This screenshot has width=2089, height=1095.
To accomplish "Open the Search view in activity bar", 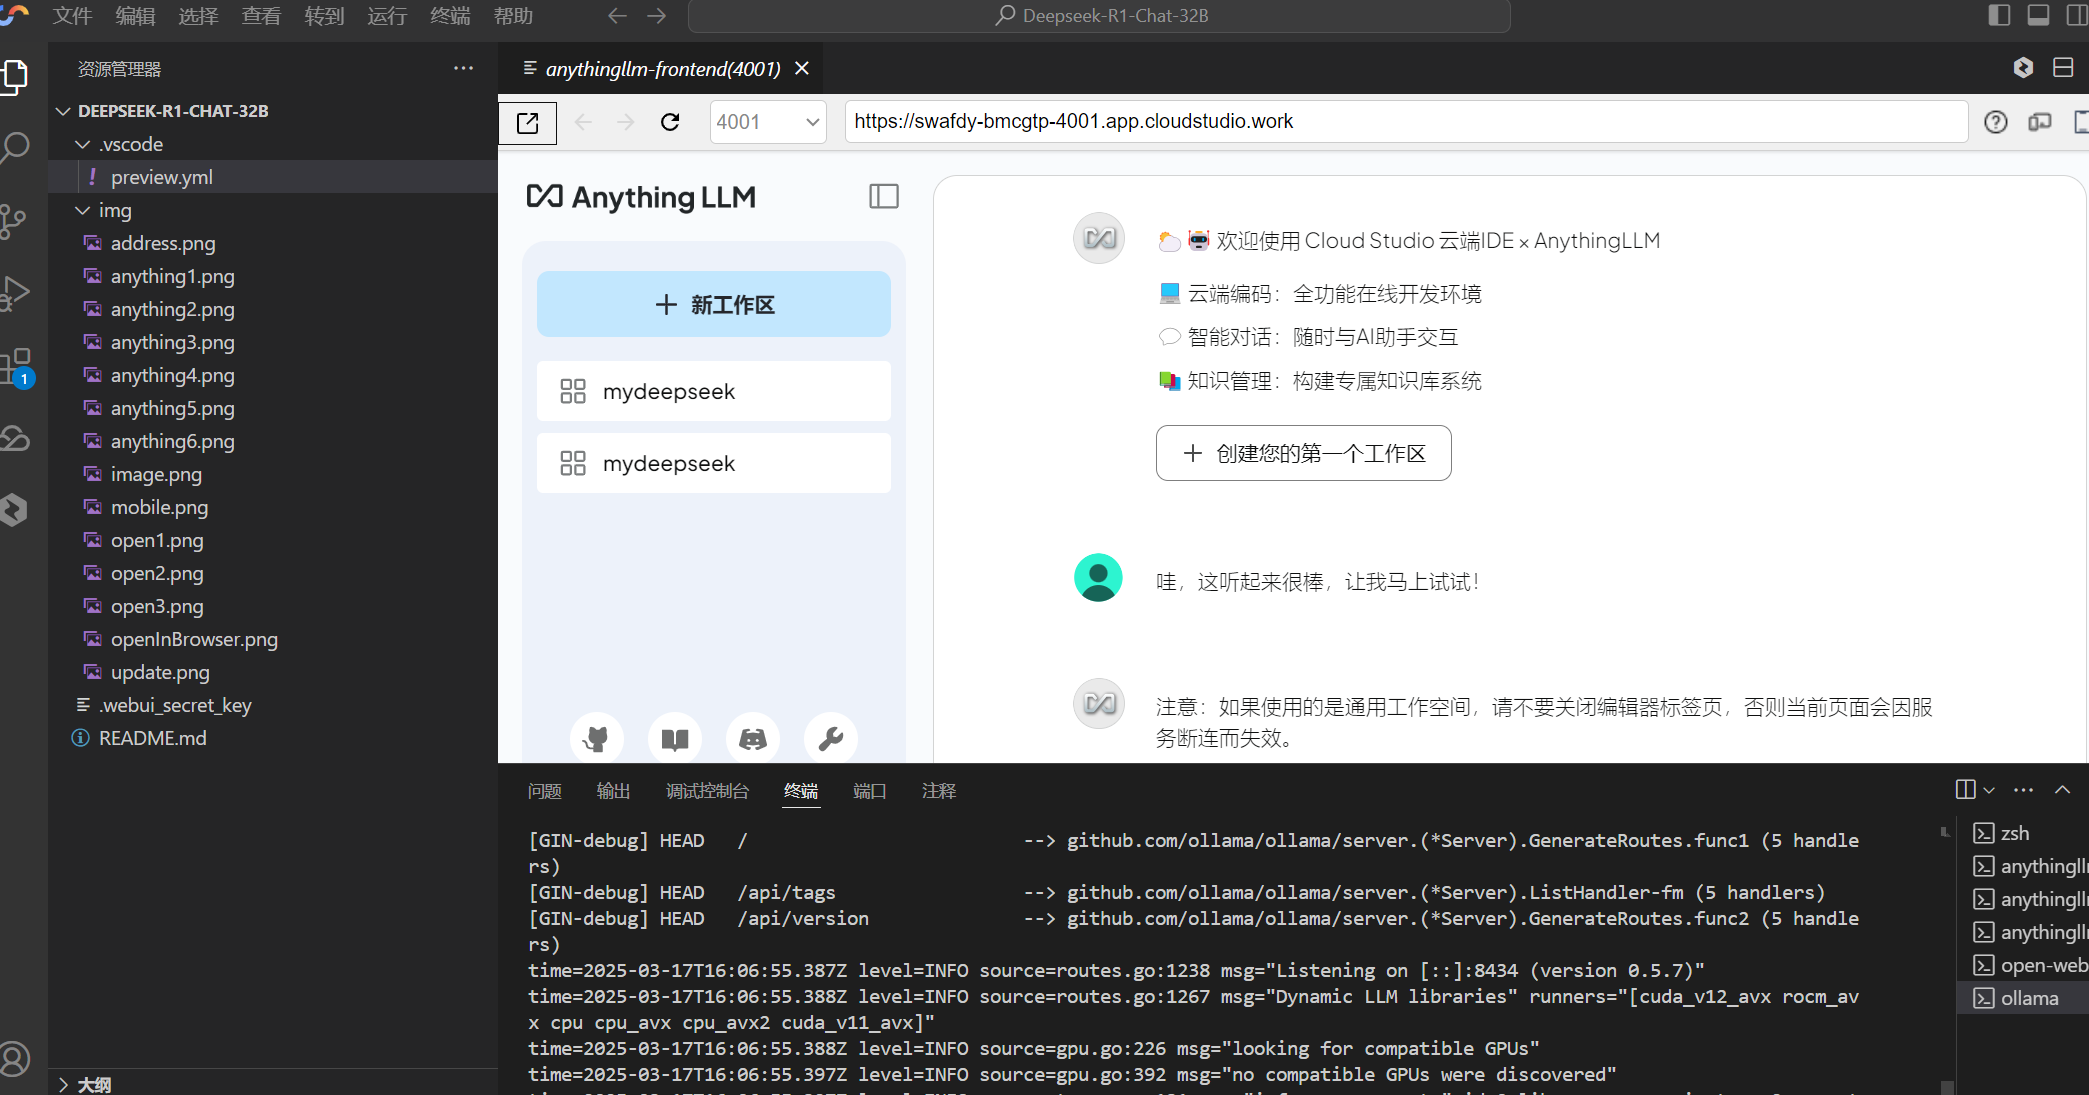I will [16, 147].
